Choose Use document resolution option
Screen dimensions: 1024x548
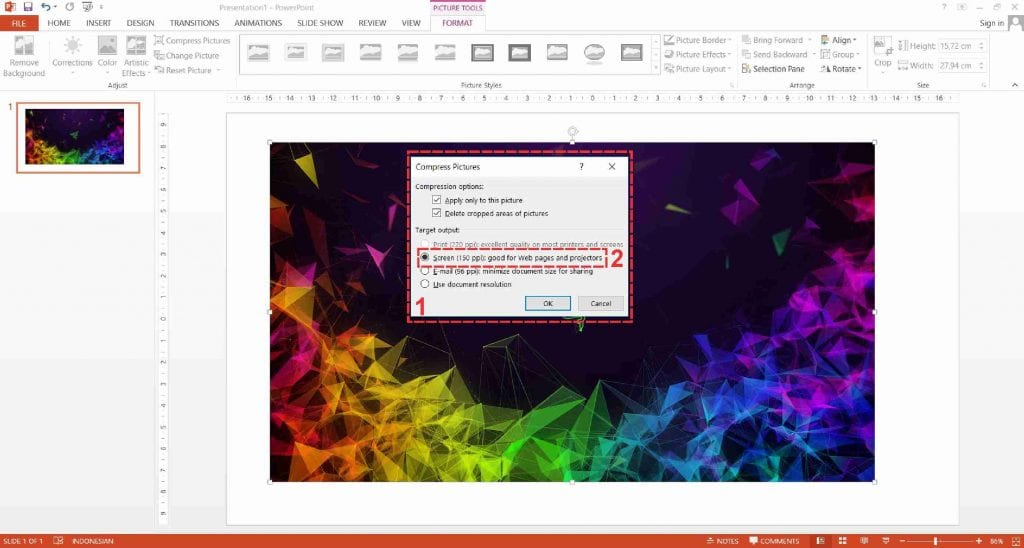pos(425,284)
